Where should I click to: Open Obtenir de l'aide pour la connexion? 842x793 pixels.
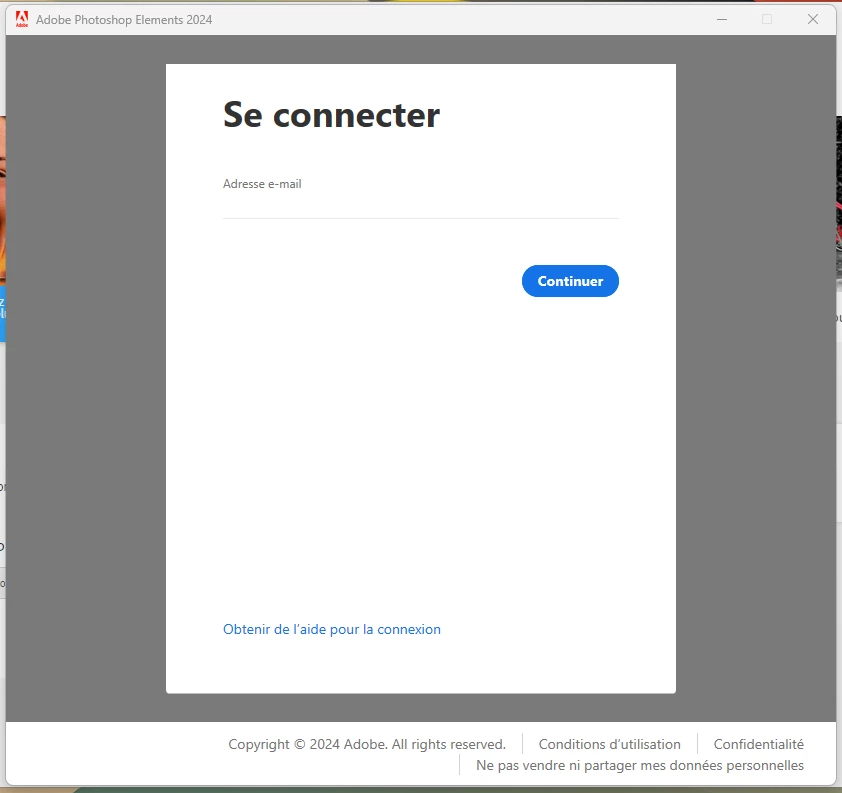click(331, 629)
